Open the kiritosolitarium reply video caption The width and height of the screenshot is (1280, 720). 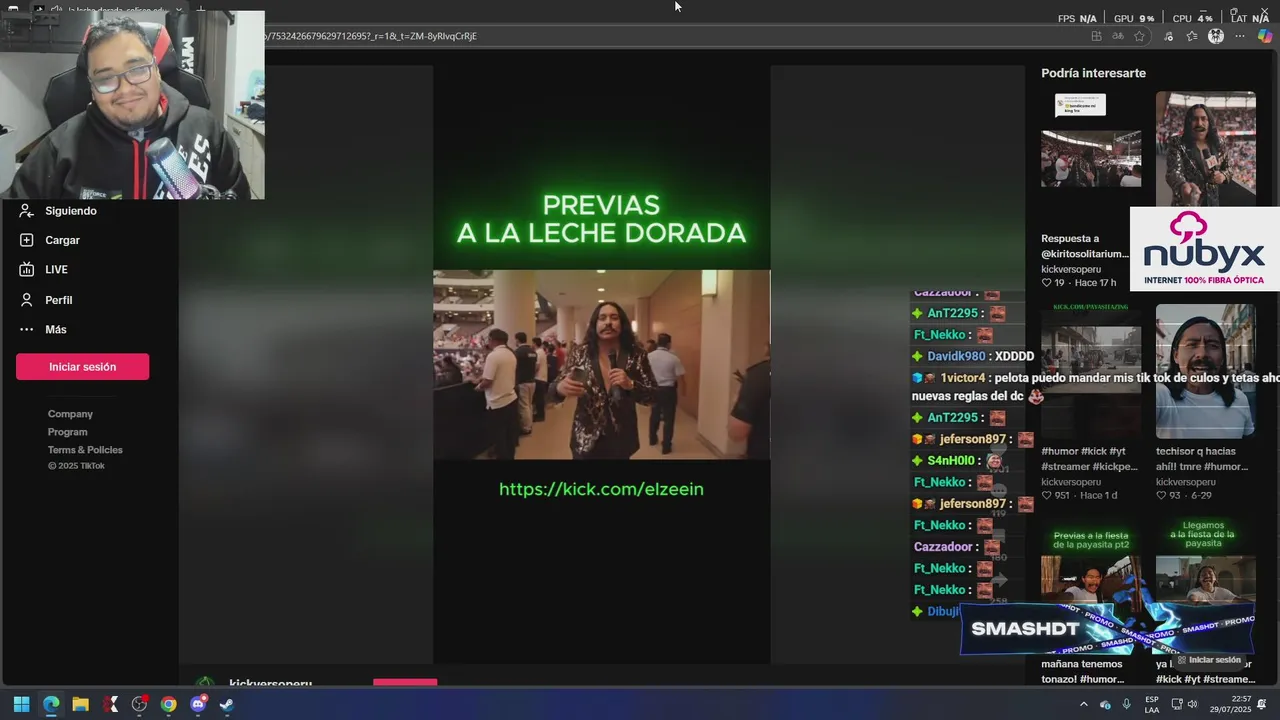point(1084,246)
